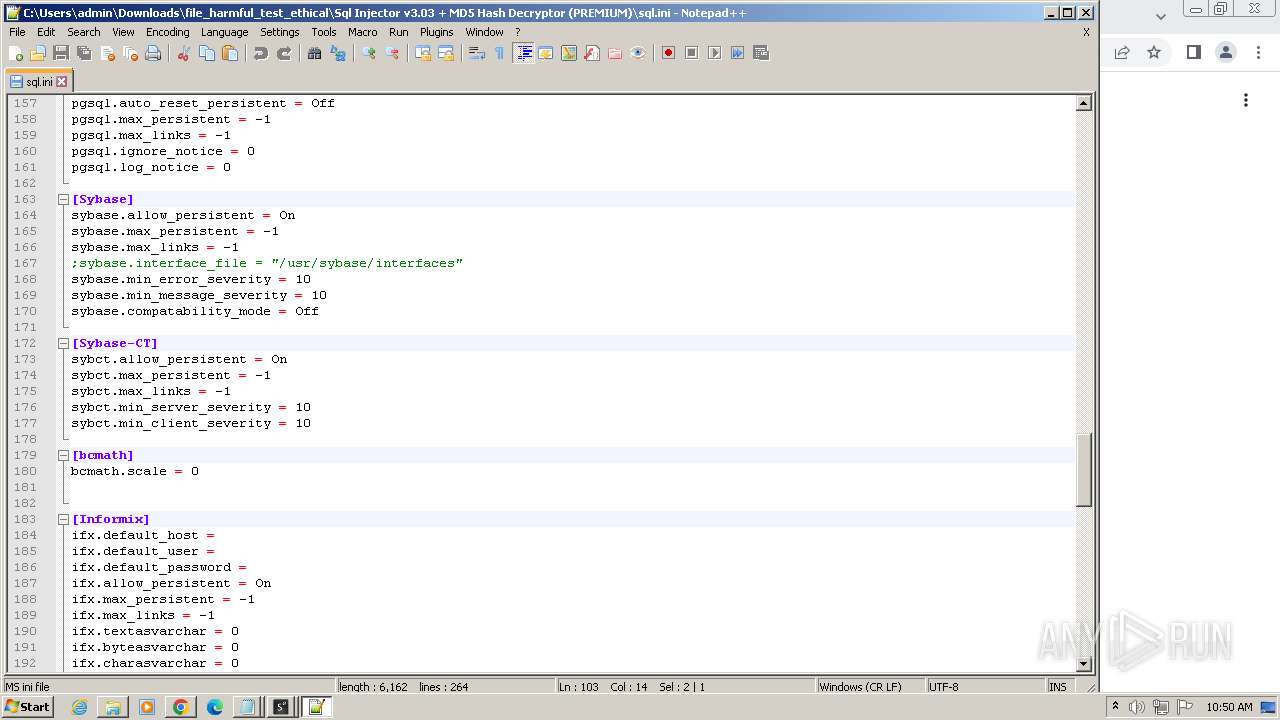Screen dimensions: 1280x720
Task: Click the ifx.default_password line
Action: 158,567
